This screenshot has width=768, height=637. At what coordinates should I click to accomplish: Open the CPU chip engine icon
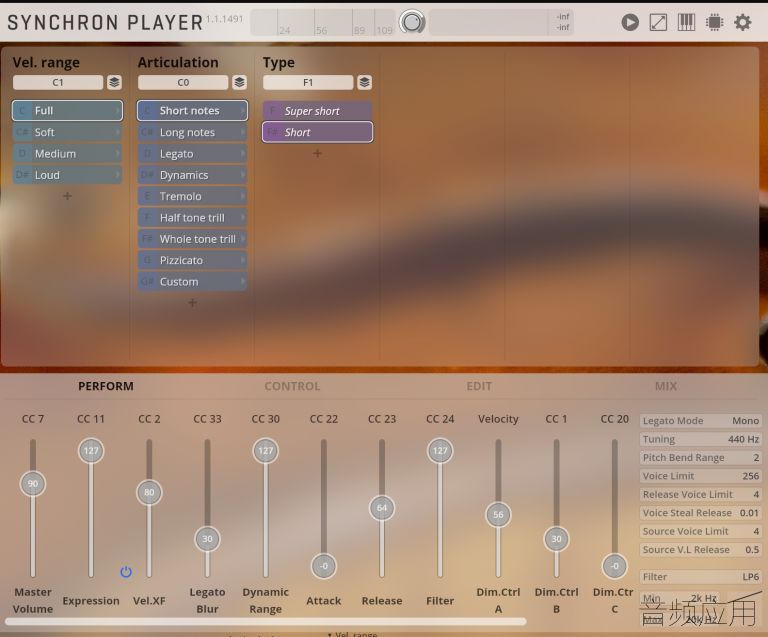click(714, 23)
